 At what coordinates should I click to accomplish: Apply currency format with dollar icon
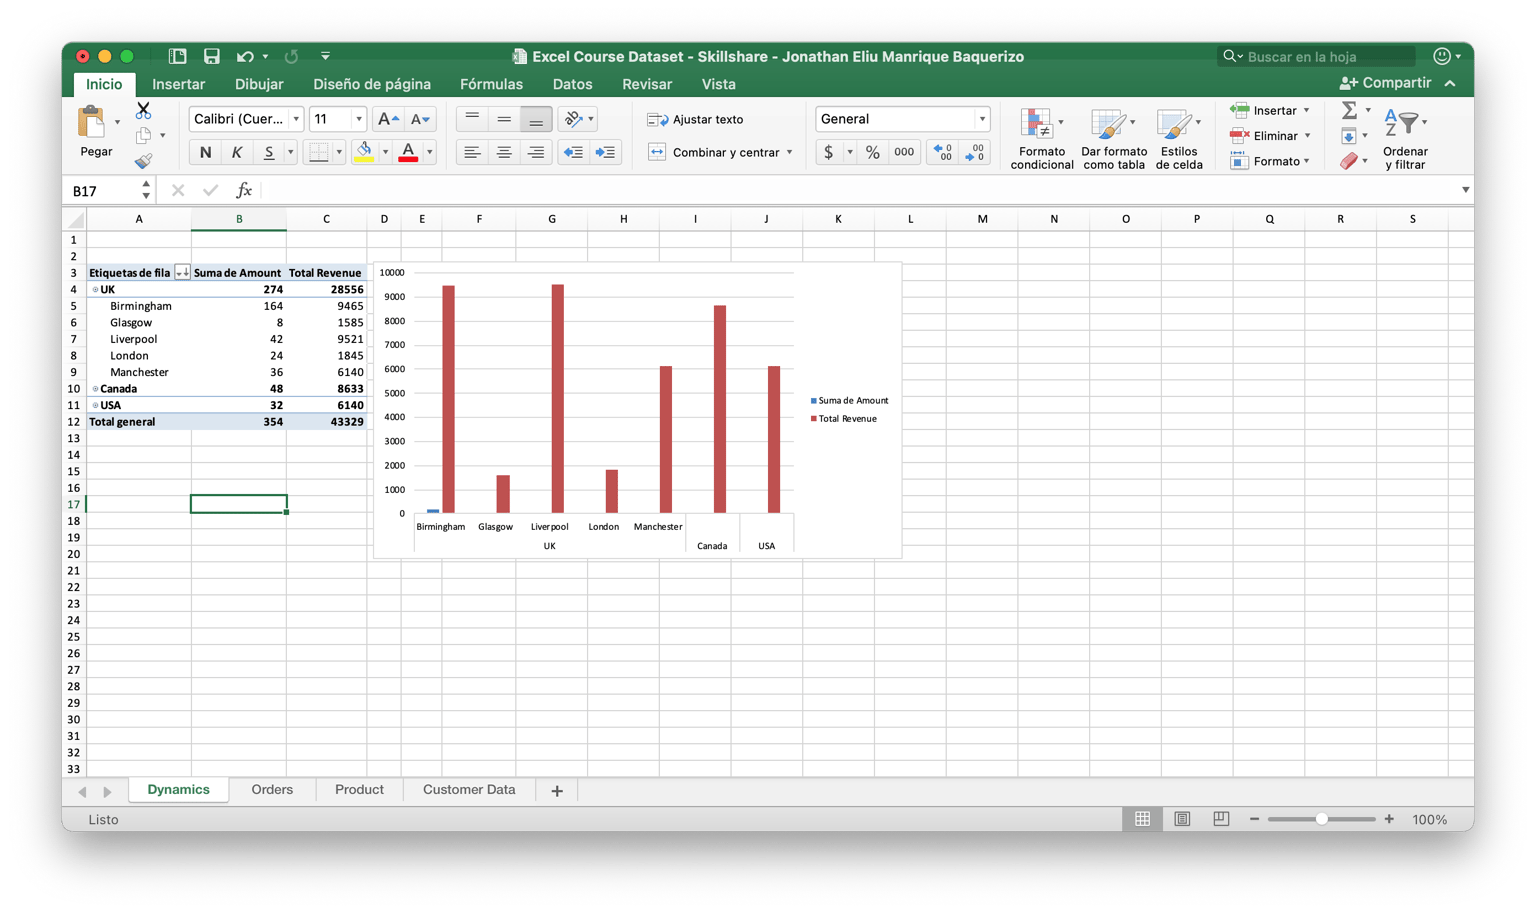click(828, 152)
